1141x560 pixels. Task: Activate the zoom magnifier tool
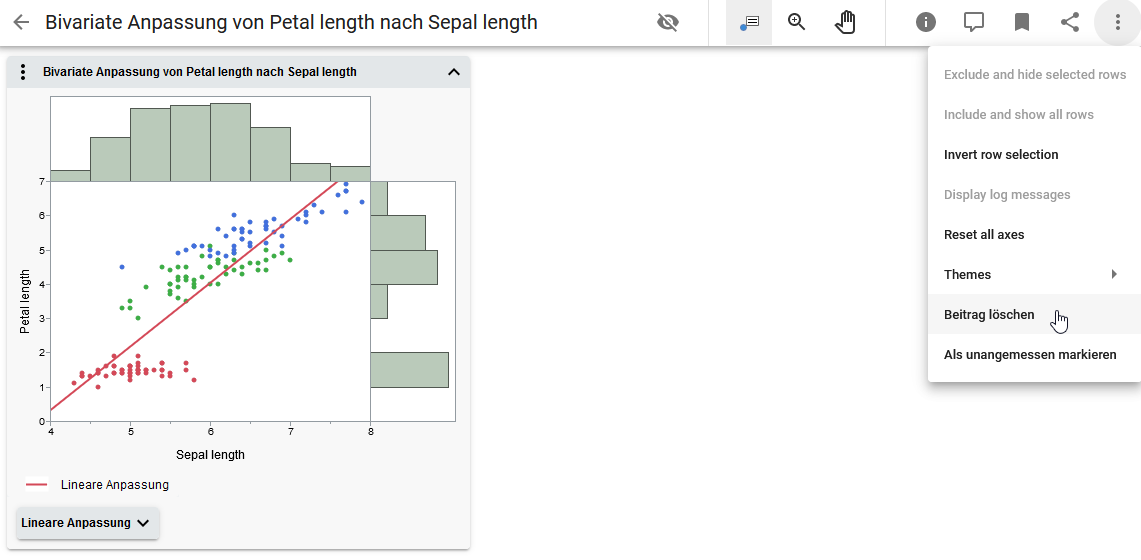(797, 22)
